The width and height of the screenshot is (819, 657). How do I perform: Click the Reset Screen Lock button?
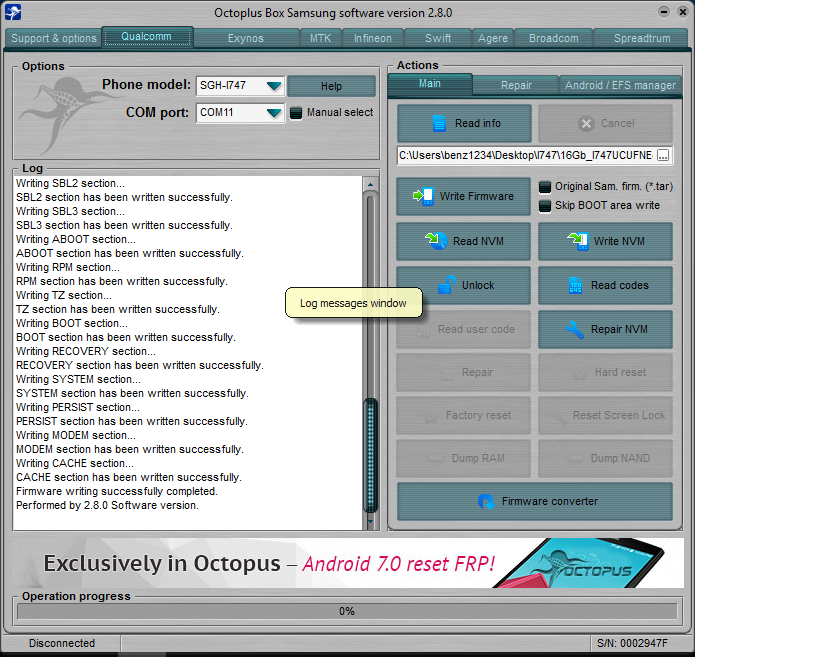[x=605, y=415]
